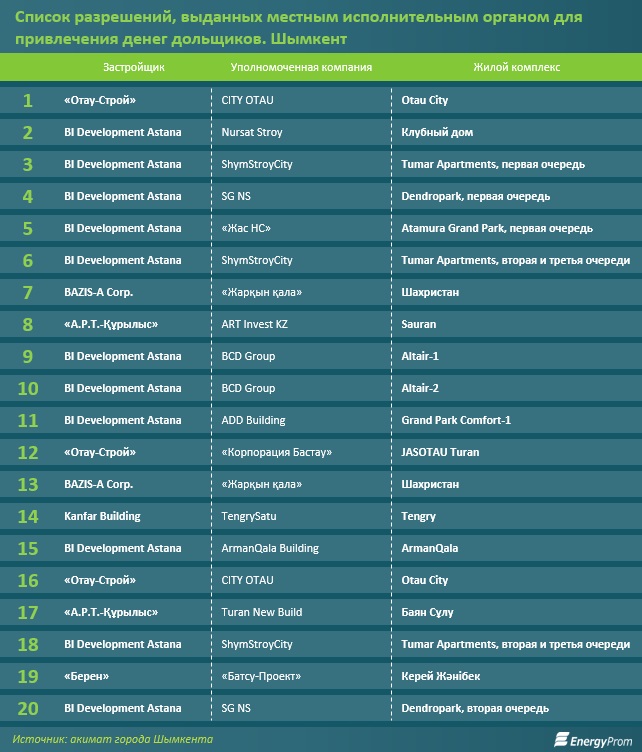Click '«Жарқын қала»' in row 7
Screen dimensions: 642x752
point(262,292)
